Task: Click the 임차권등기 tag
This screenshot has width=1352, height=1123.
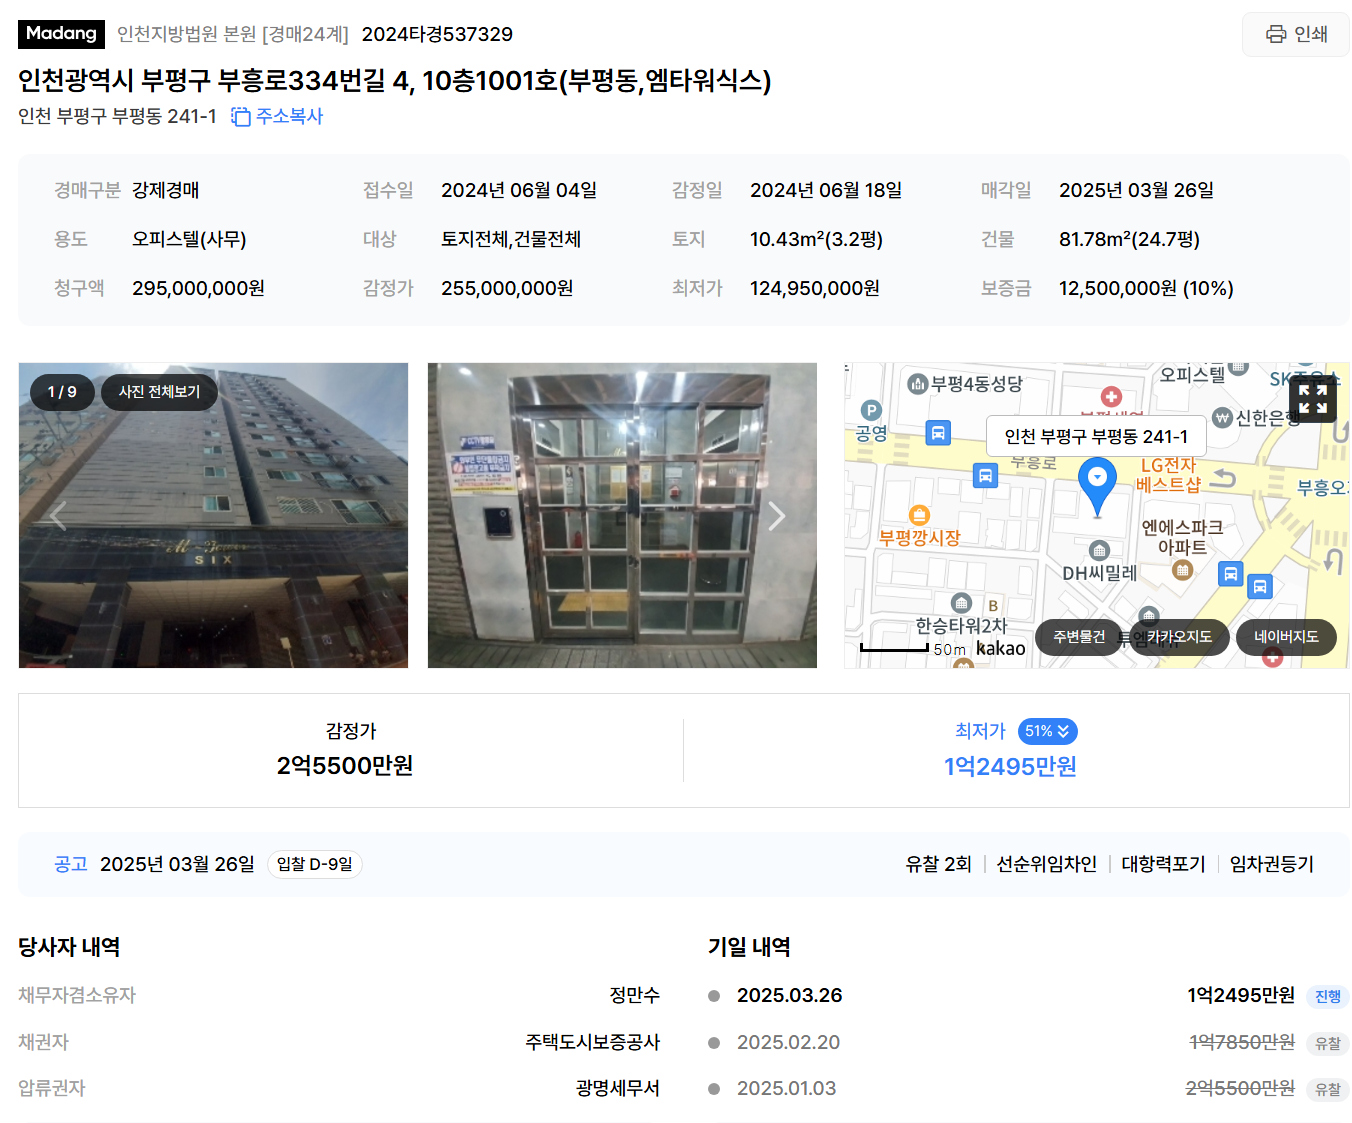Action: coord(1272,864)
